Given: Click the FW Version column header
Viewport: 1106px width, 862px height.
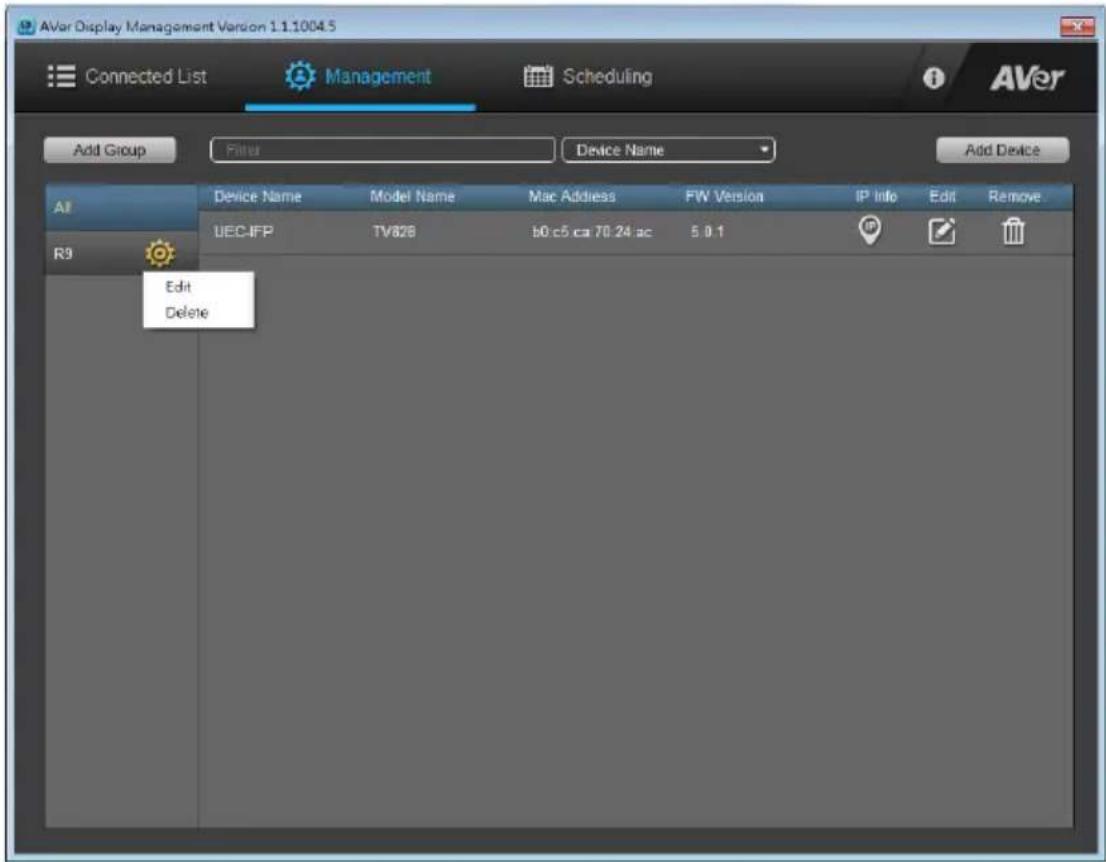Looking at the screenshot, I should tap(724, 197).
